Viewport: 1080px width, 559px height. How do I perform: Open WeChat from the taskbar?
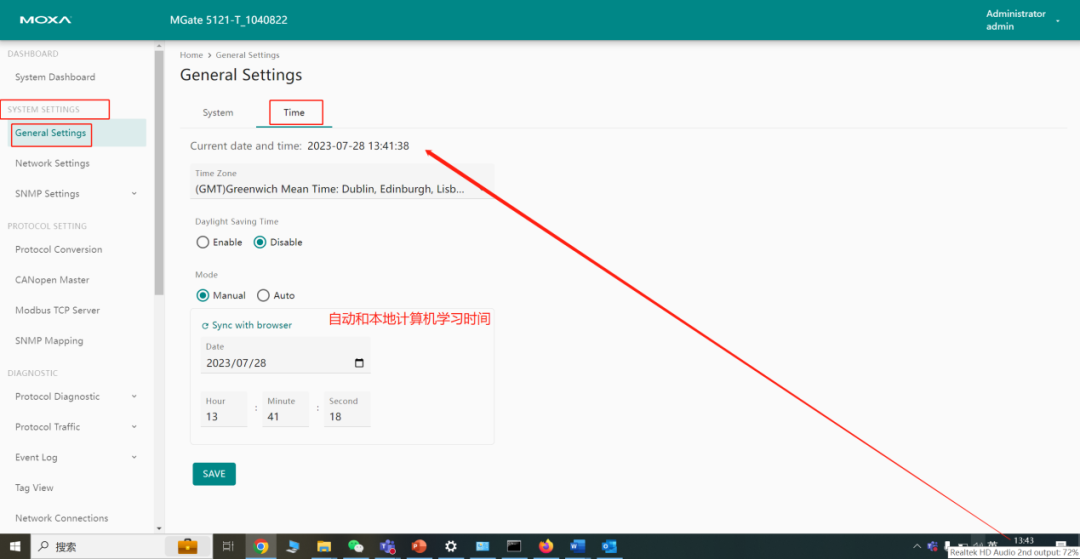pos(355,547)
